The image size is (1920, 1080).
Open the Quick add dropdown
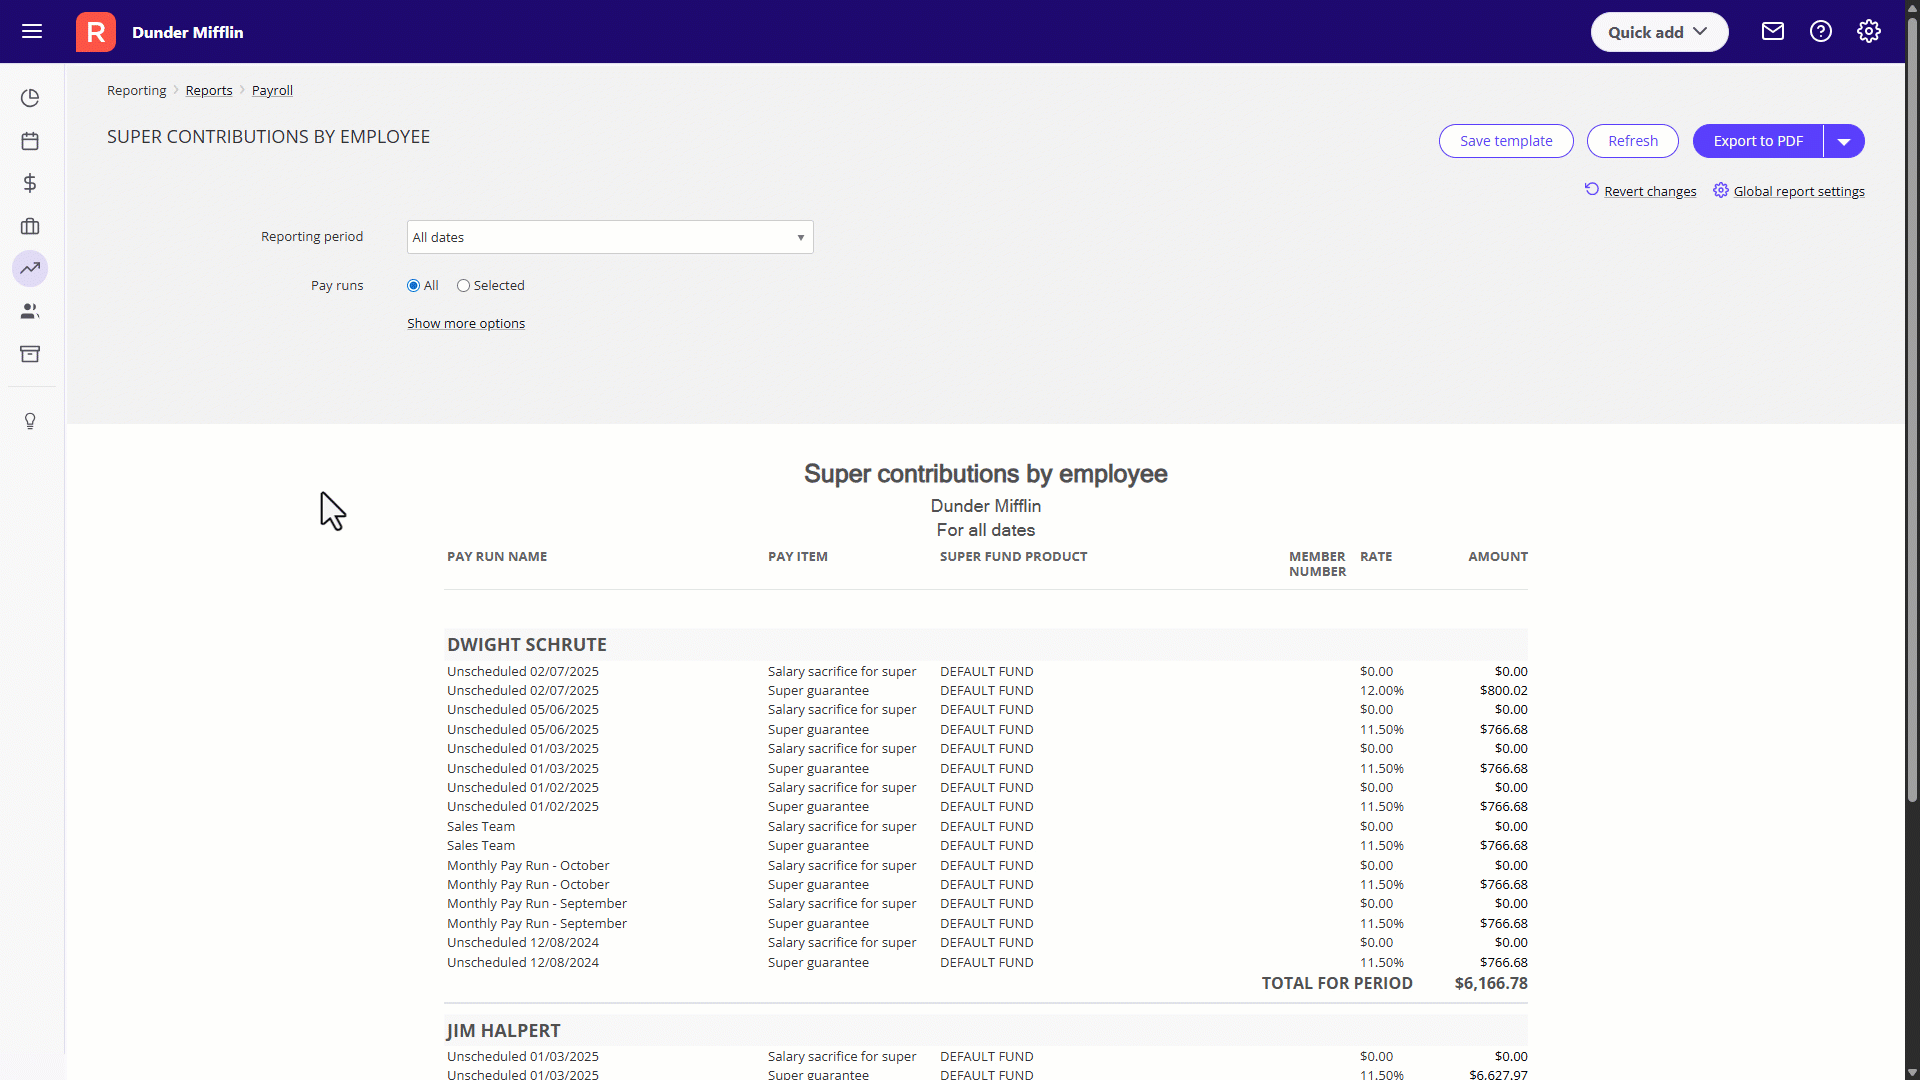point(1658,31)
